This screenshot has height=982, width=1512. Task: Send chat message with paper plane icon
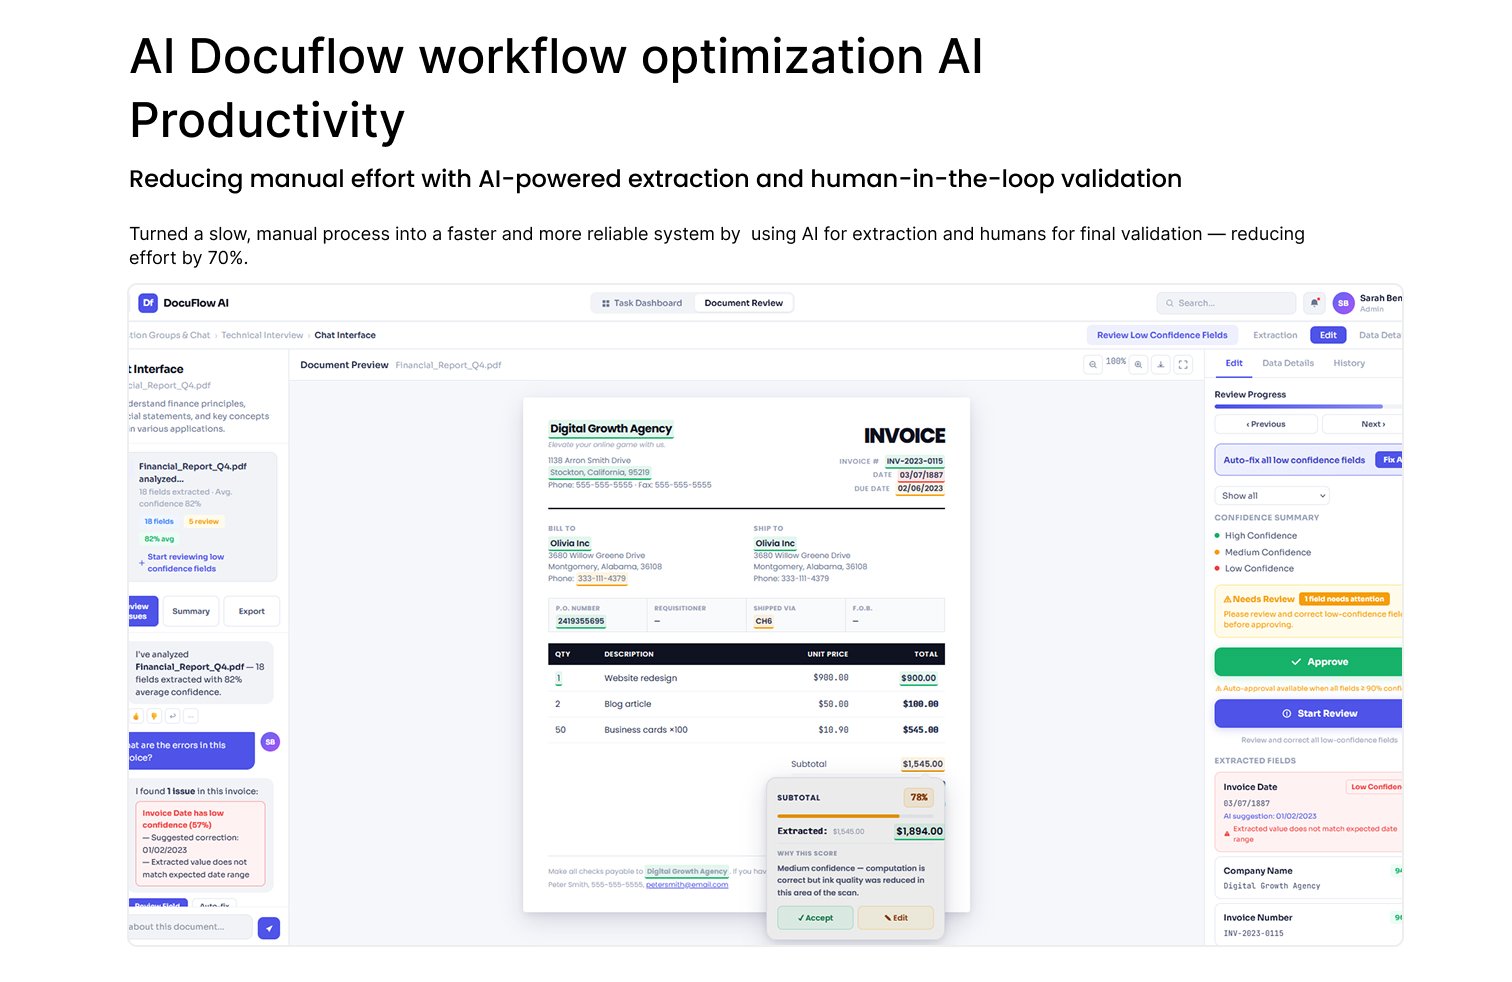coord(268,928)
